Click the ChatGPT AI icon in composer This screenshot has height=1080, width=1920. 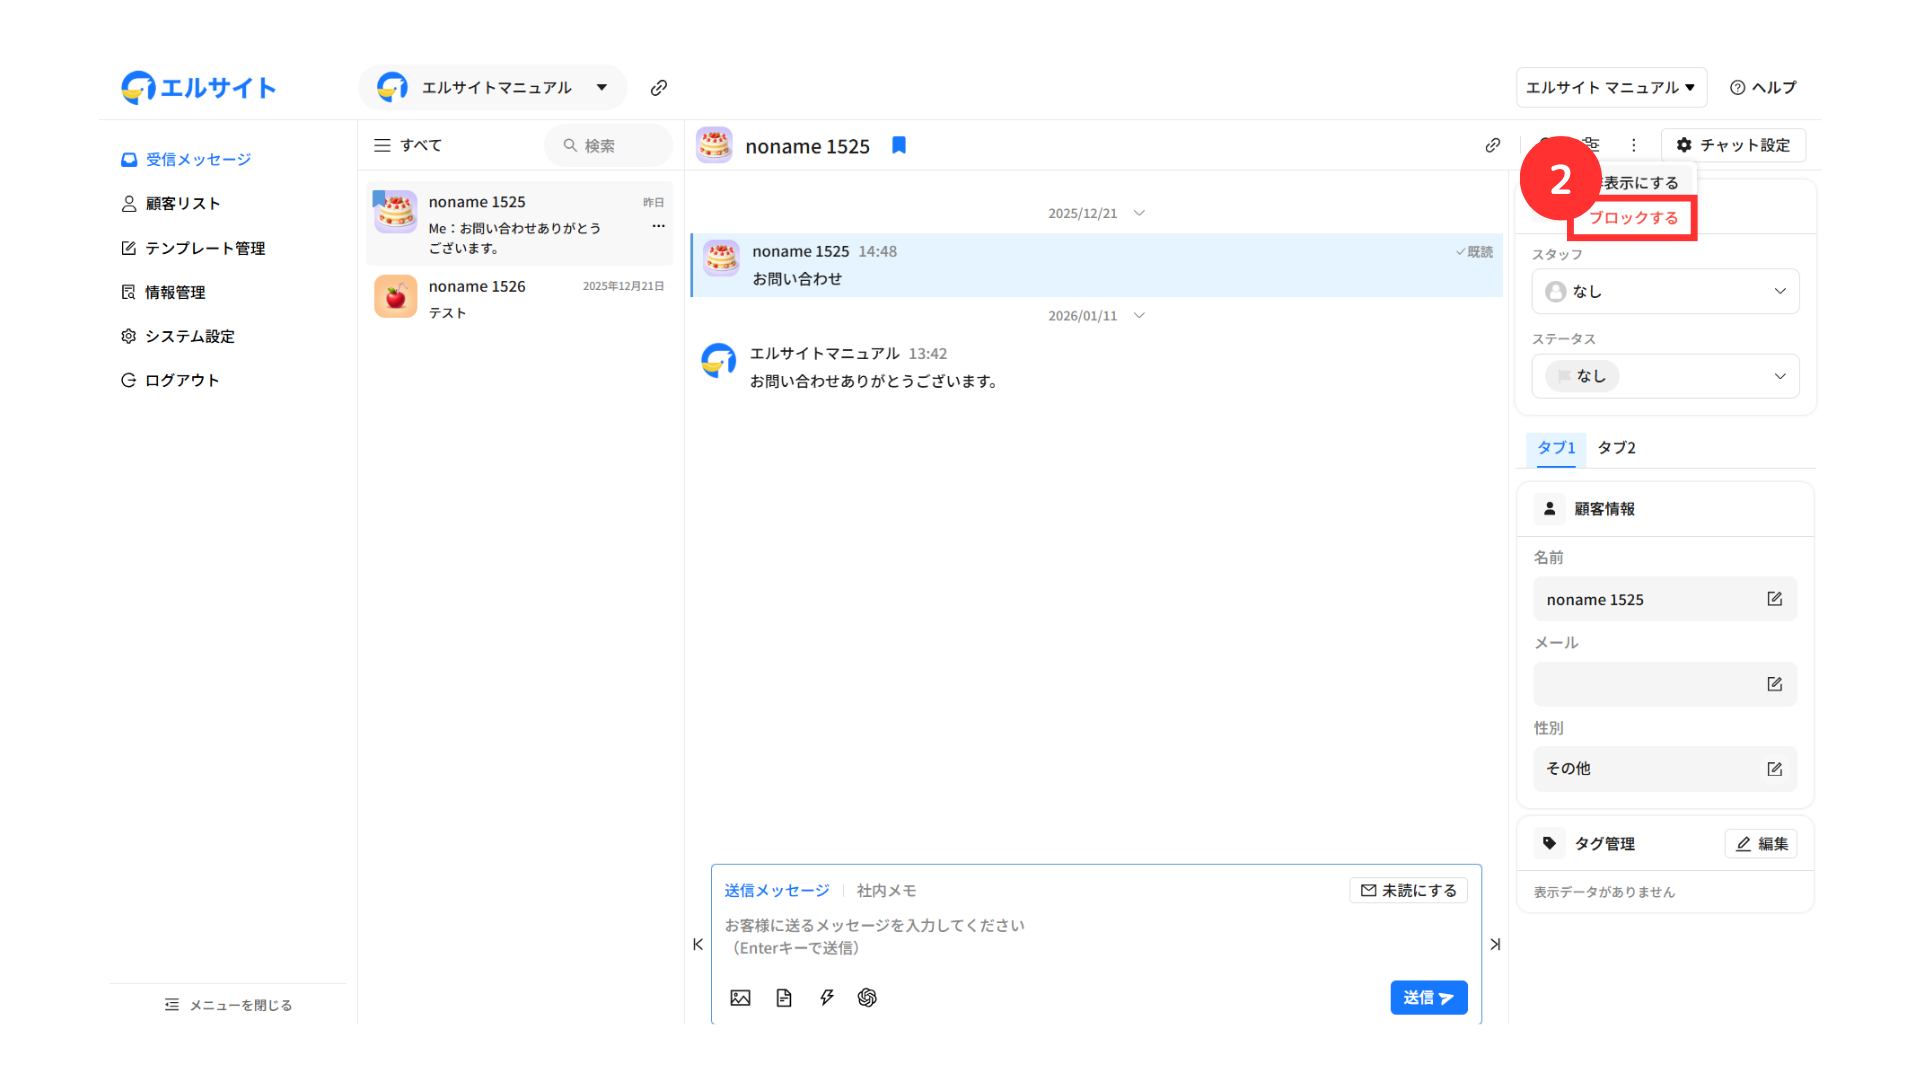click(x=867, y=997)
